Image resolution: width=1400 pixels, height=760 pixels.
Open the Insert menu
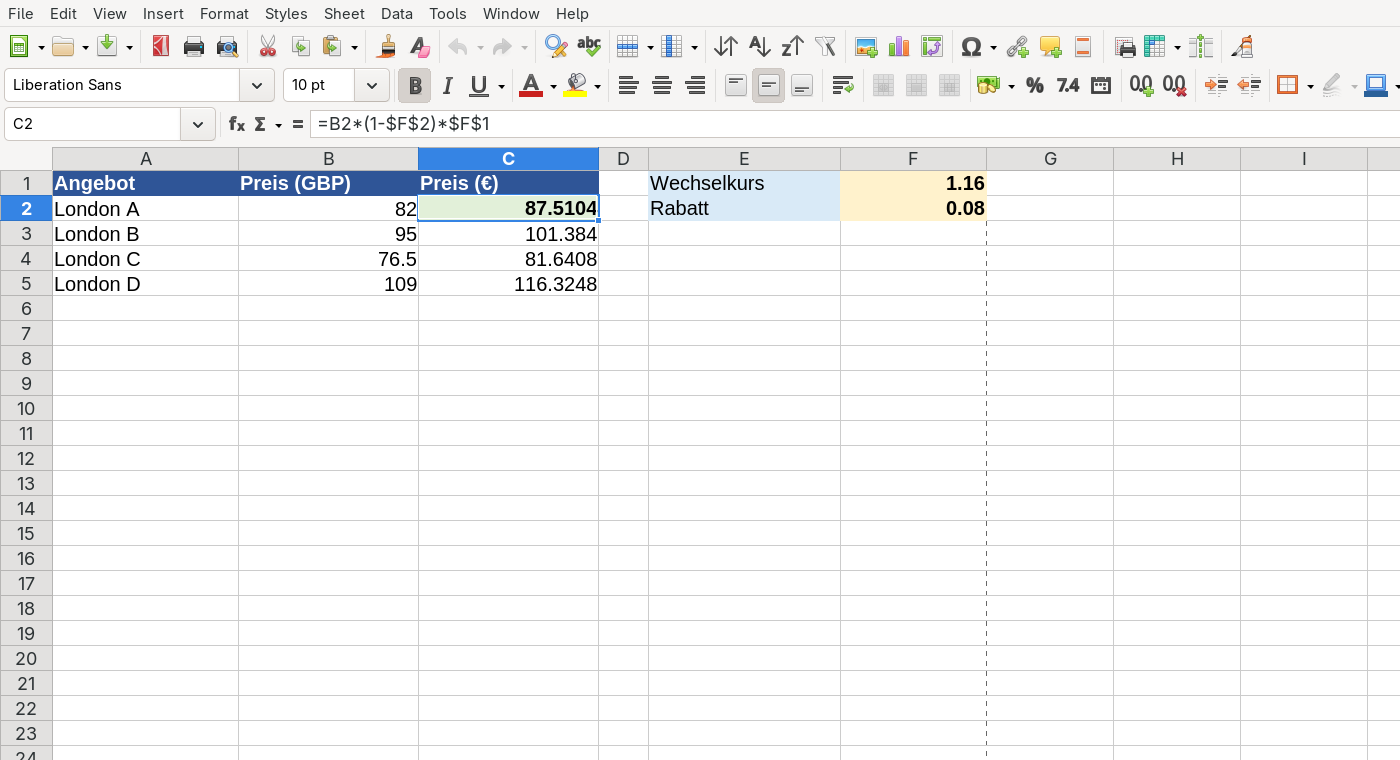(x=163, y=13)
